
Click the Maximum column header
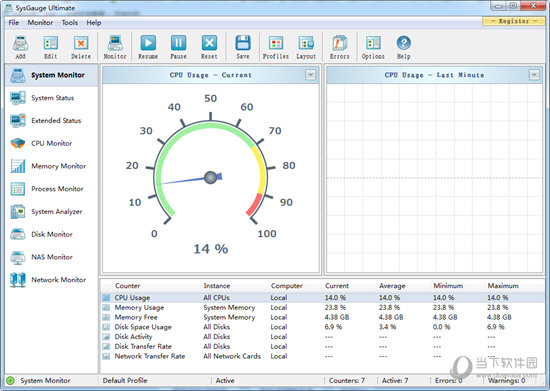click(503, 286)
